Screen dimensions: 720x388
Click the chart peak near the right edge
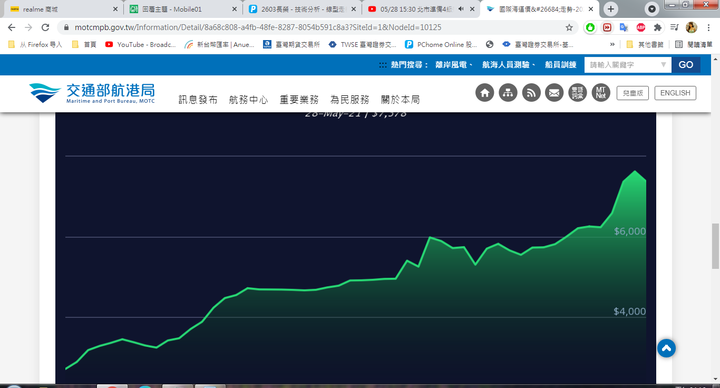coord(635,172)
